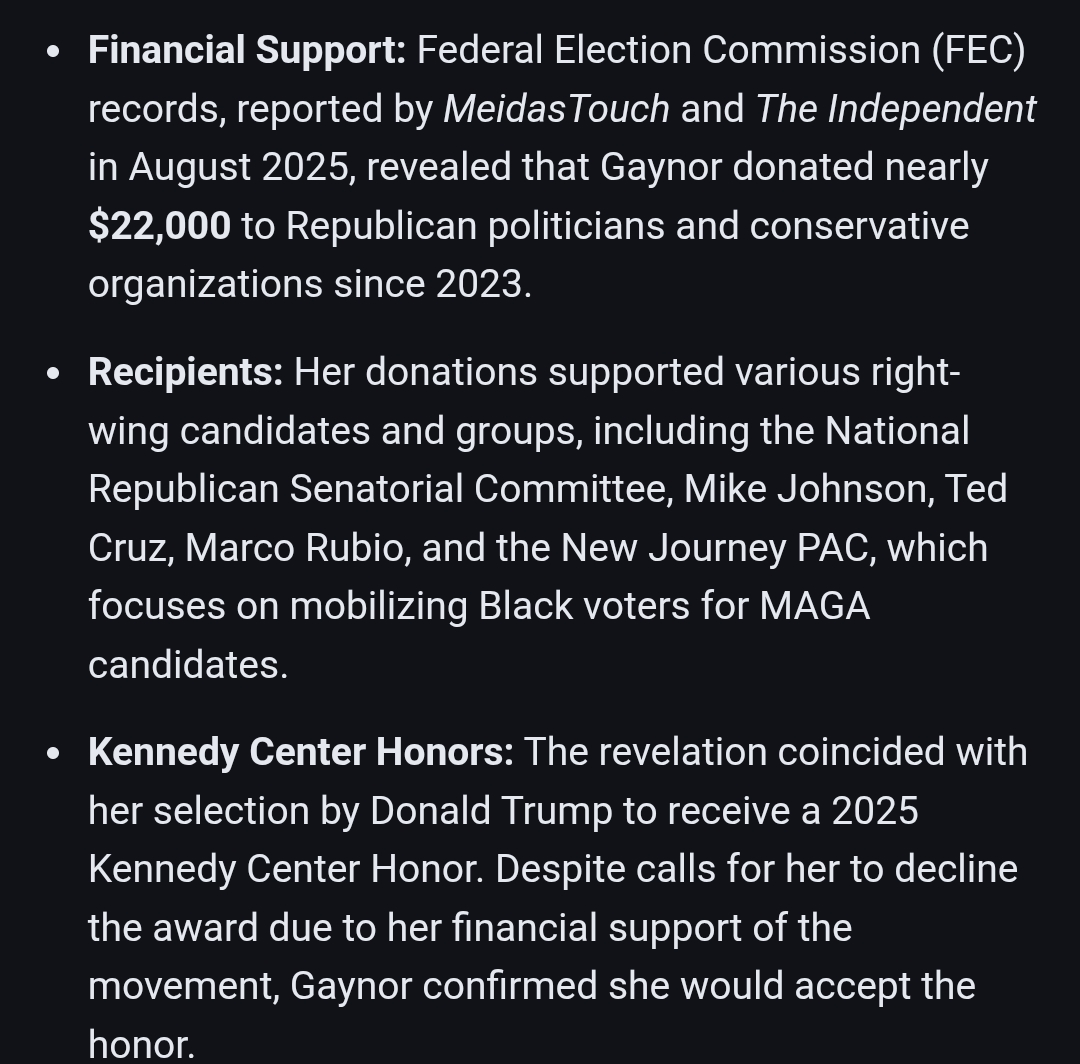Click the italic "The Independent" source name
The height and width of the screenshot is (1064, 1080).
895,109
